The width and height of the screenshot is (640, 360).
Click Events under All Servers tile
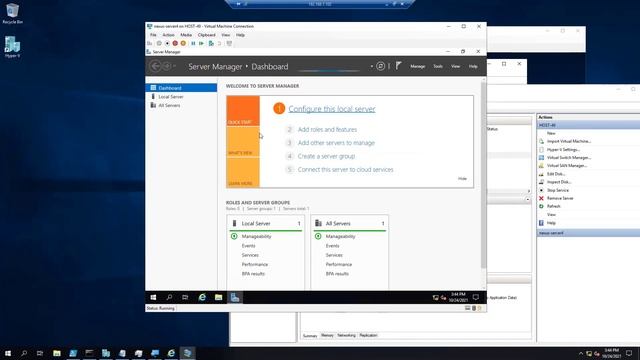pos(332,246)
